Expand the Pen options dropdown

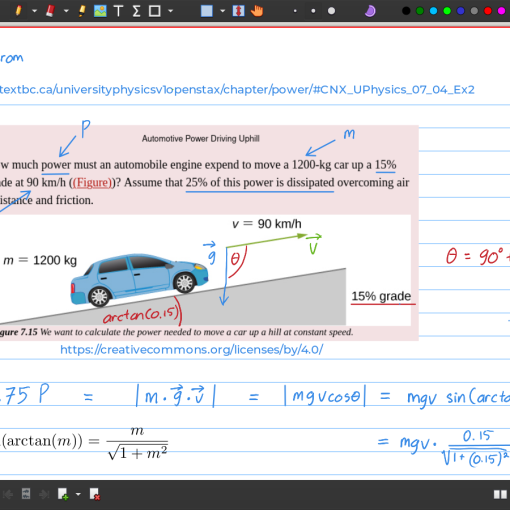(34, 11)
